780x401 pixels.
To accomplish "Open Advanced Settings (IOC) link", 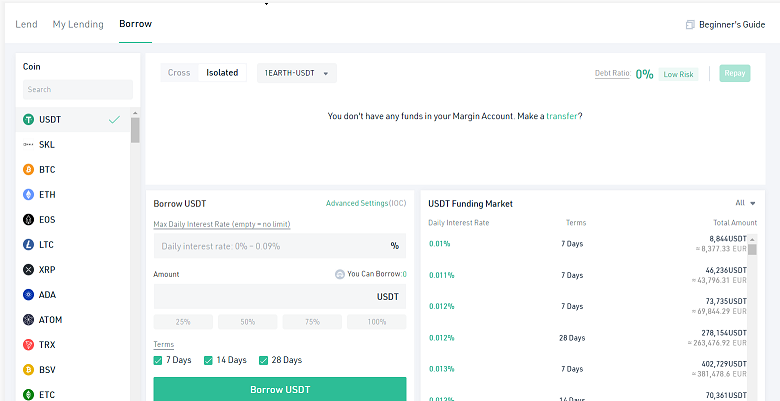I will [366, 203].
